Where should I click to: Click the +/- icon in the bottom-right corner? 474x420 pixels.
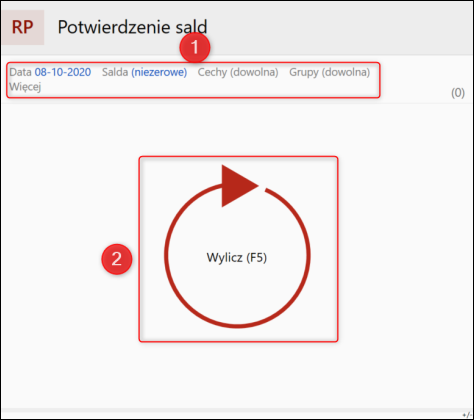(468, 415)
